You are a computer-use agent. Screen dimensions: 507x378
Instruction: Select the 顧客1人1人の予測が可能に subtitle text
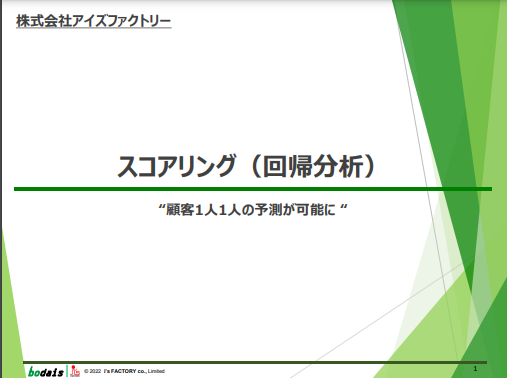pyautogui.click(x=251, y=210)
